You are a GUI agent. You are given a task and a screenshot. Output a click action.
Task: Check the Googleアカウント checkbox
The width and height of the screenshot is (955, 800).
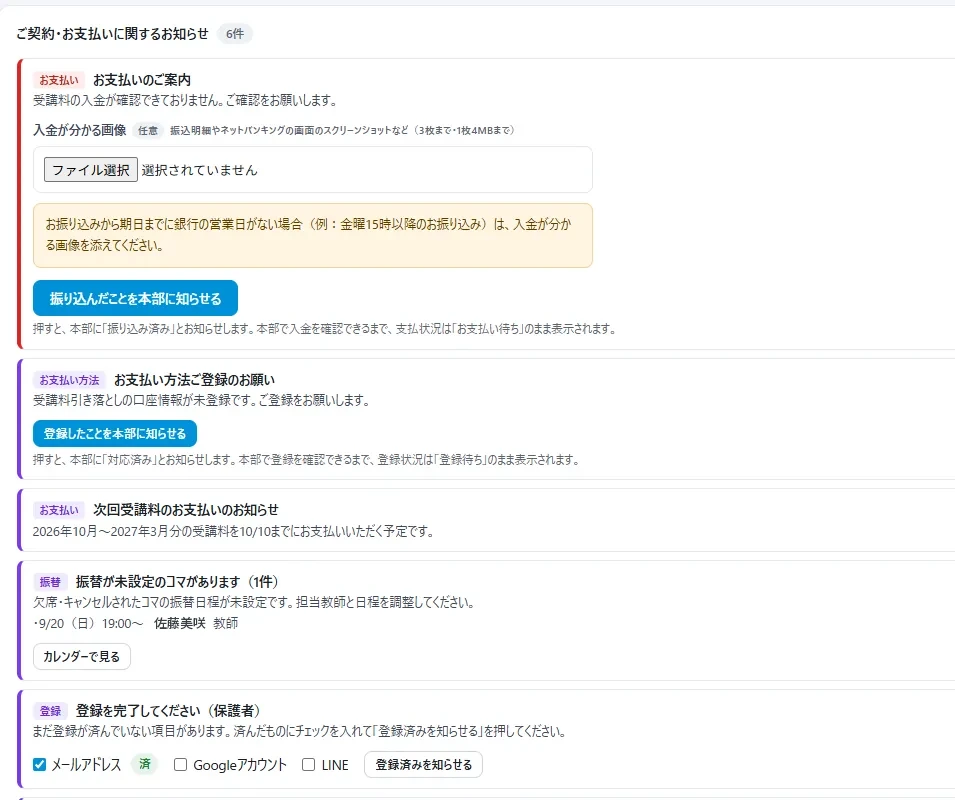pos(180,765)
